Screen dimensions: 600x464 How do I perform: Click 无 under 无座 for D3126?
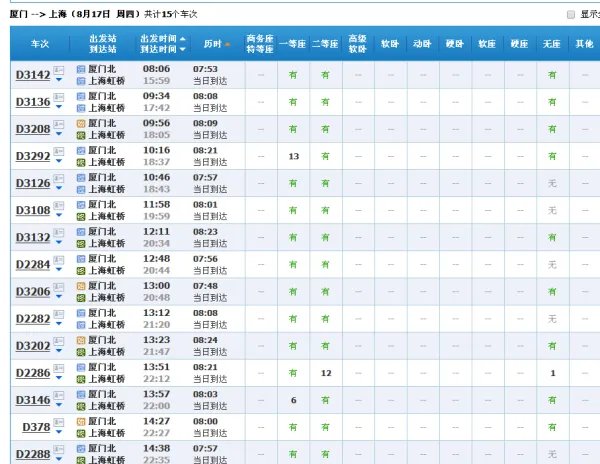552,184
